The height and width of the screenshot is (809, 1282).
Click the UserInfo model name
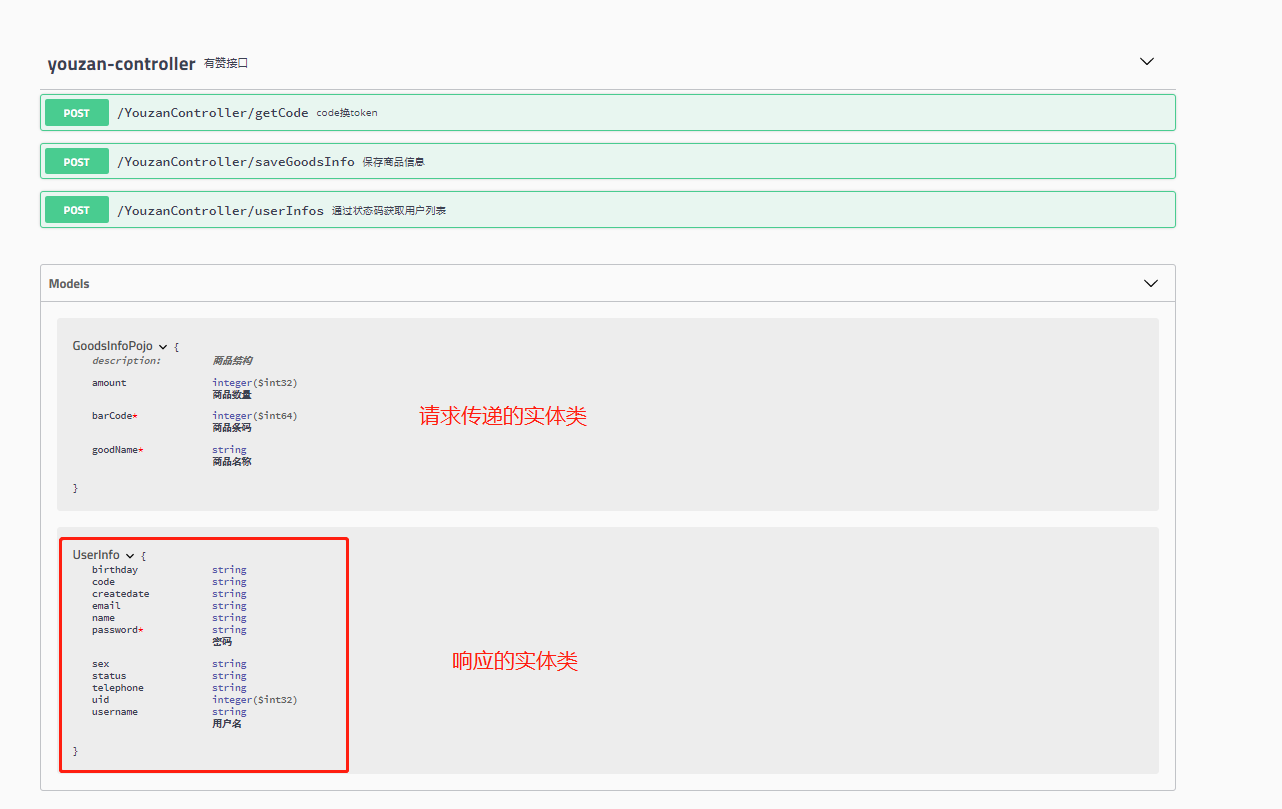click(x=96, y=555)
